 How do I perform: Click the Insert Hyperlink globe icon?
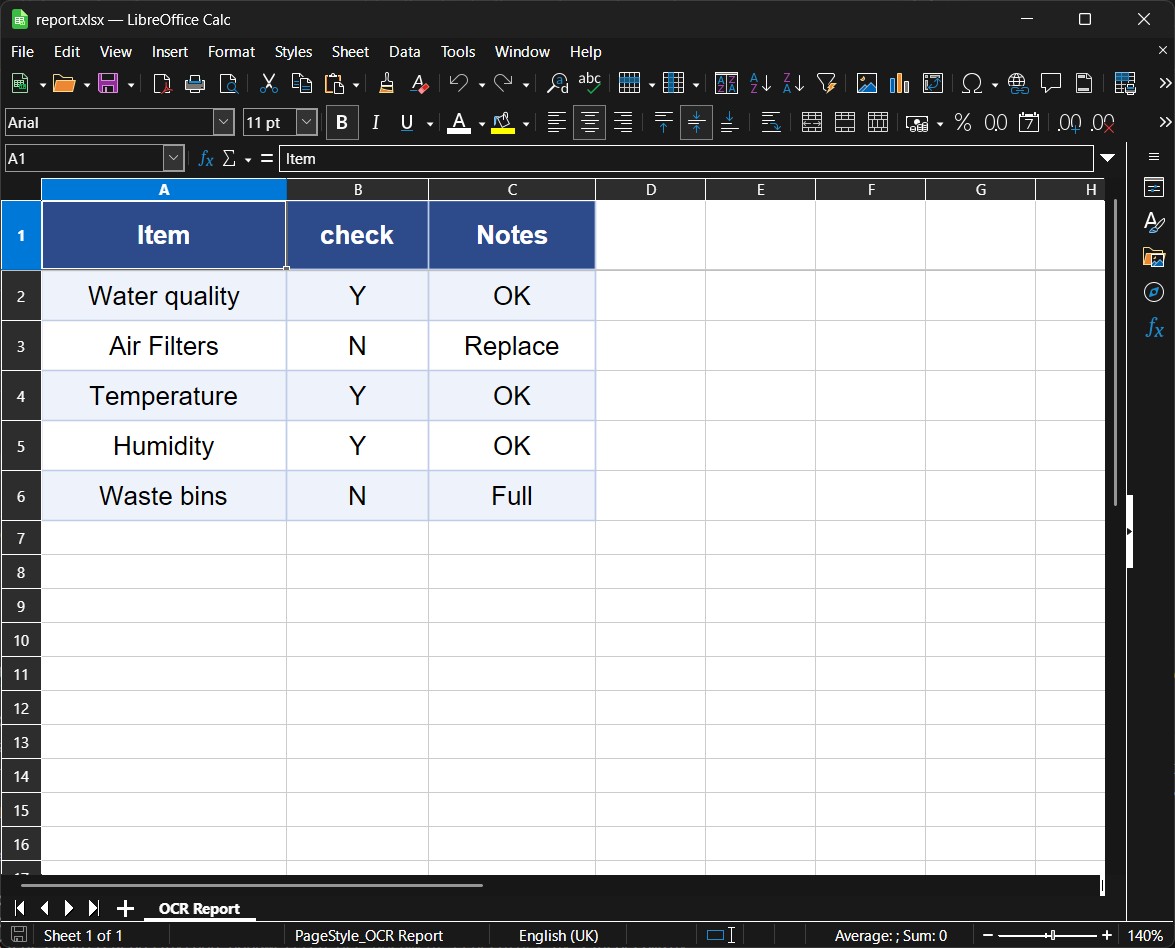[x=1018, y=84]
